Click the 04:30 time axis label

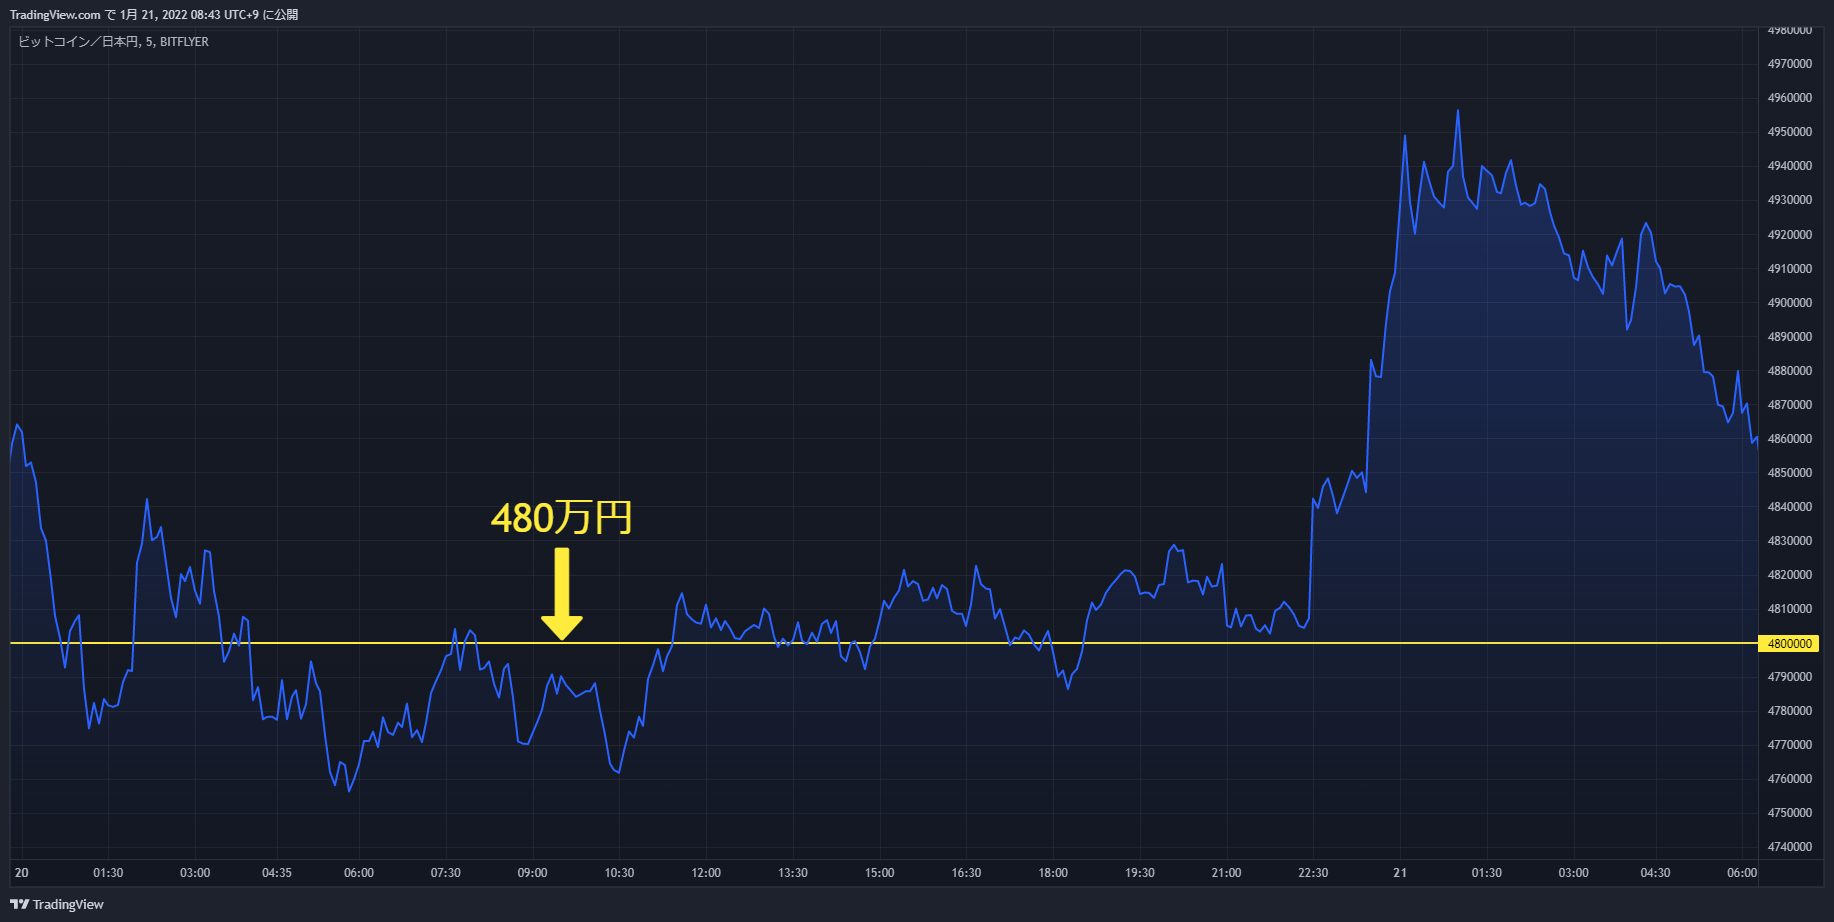coord(1655,873)
